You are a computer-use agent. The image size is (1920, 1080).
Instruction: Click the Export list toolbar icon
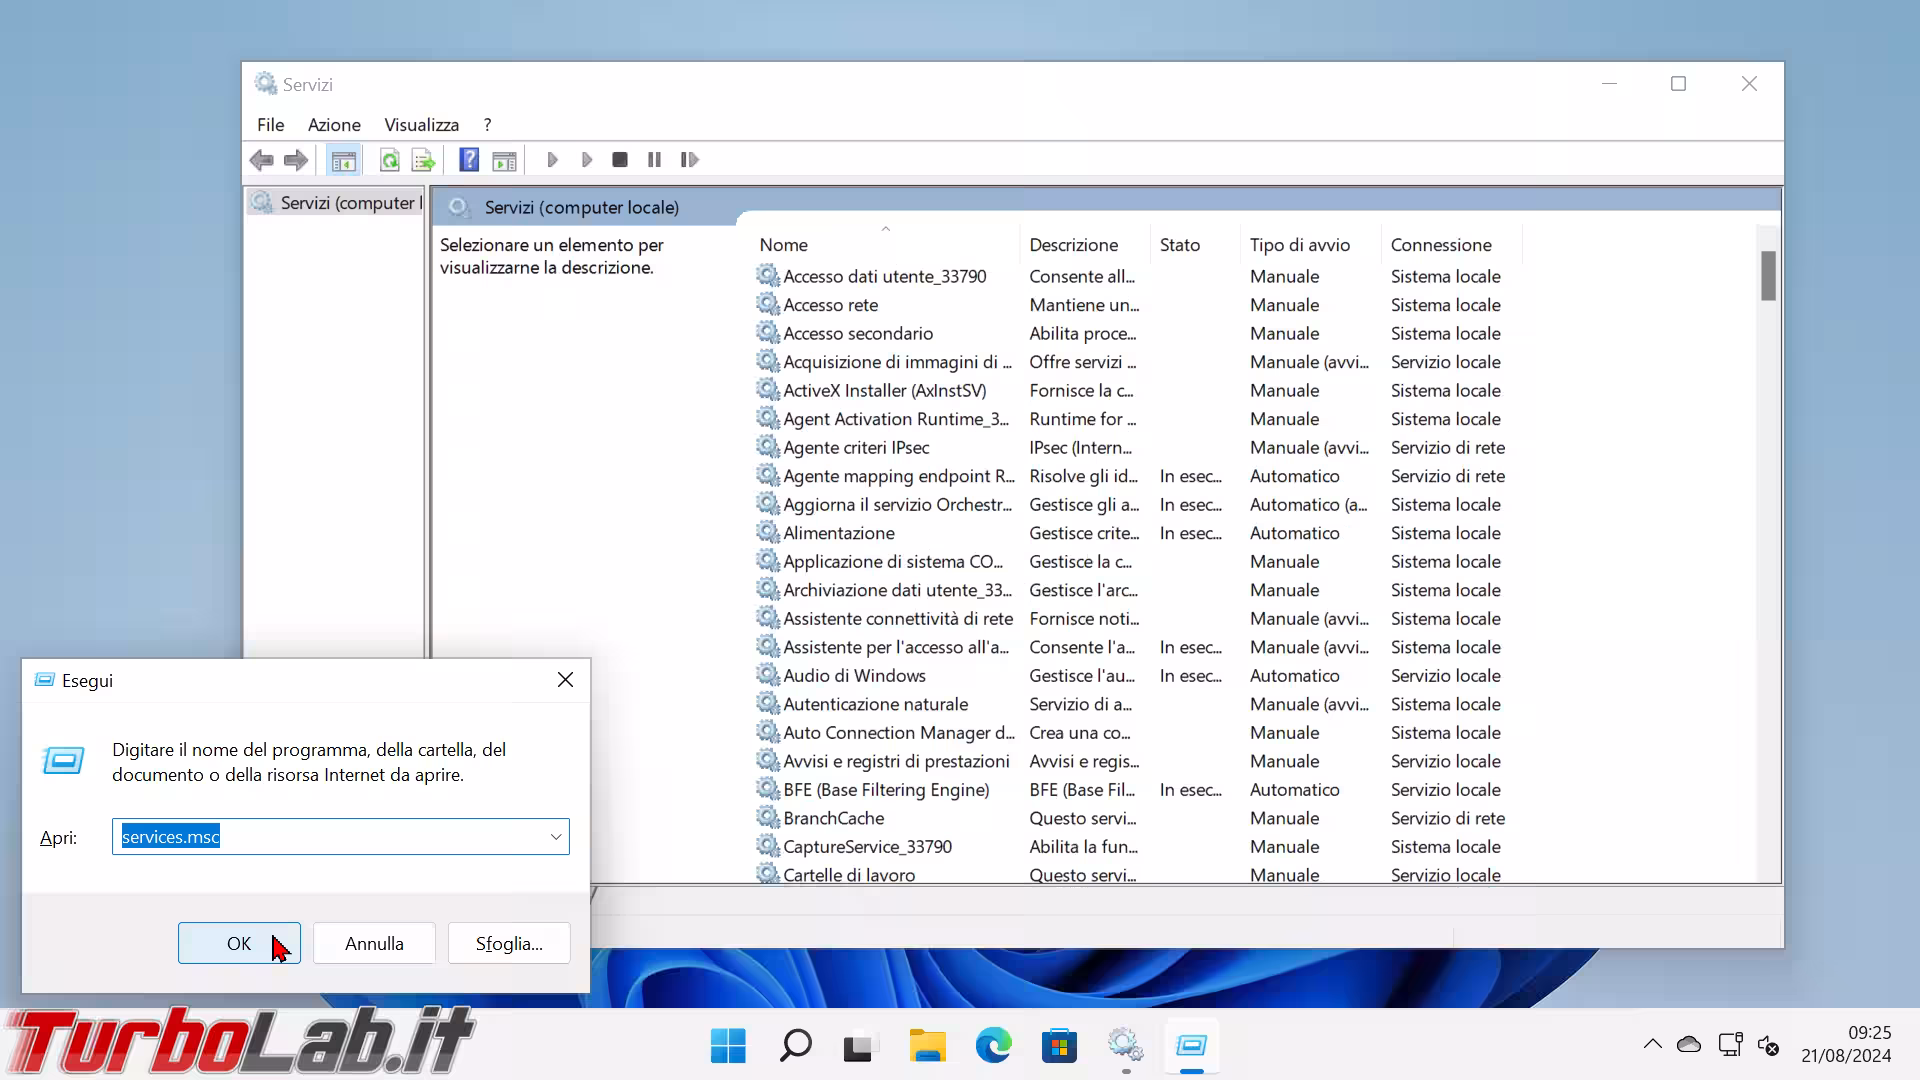[x=423, y=160]
